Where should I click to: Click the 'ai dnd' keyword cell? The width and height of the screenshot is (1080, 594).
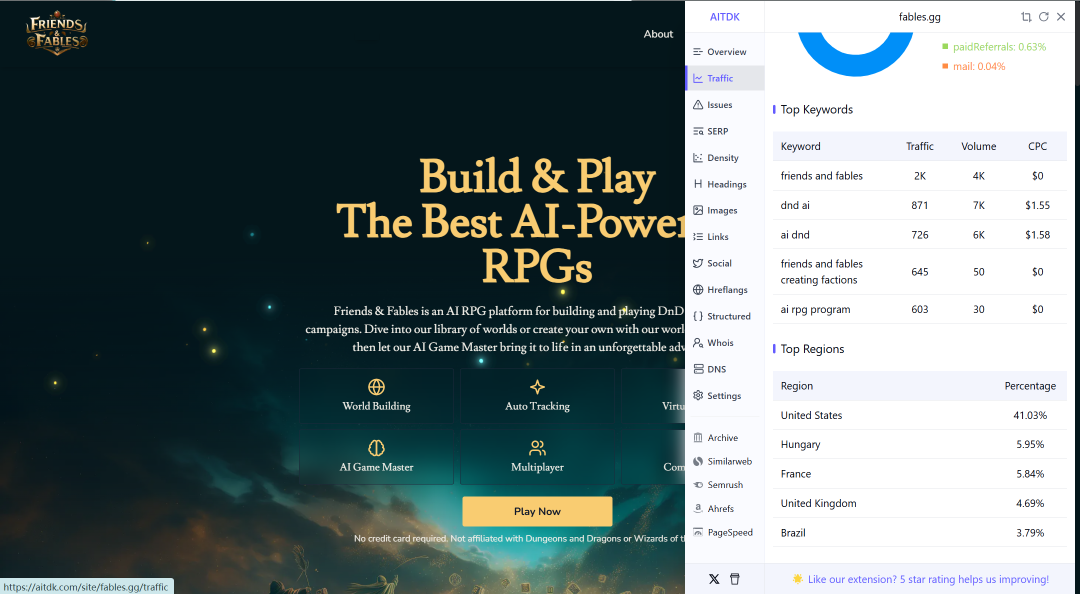795,235
